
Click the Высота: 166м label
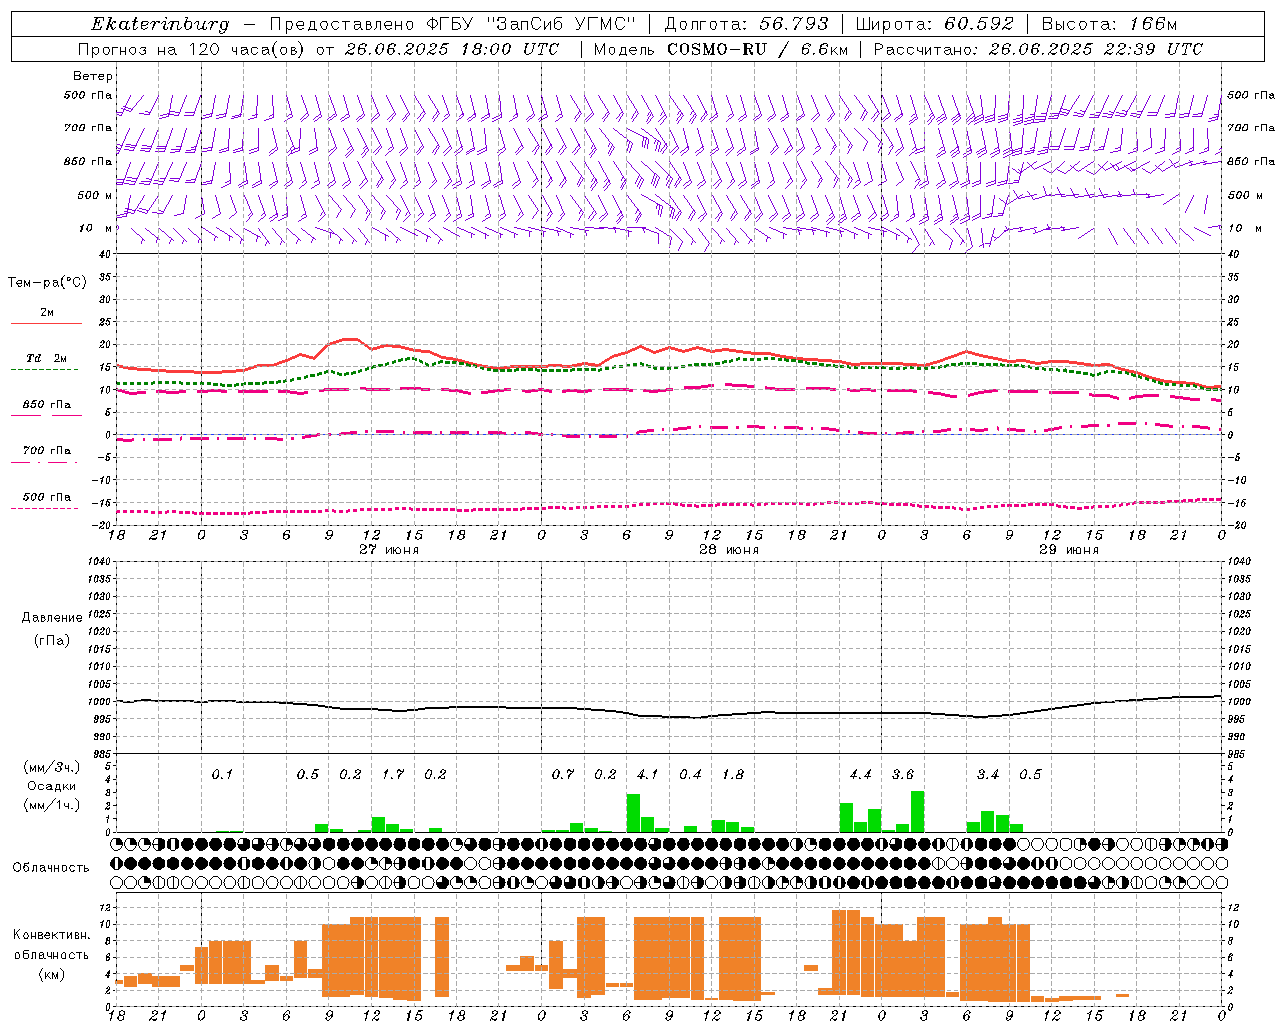click(x=1110, y=24)
